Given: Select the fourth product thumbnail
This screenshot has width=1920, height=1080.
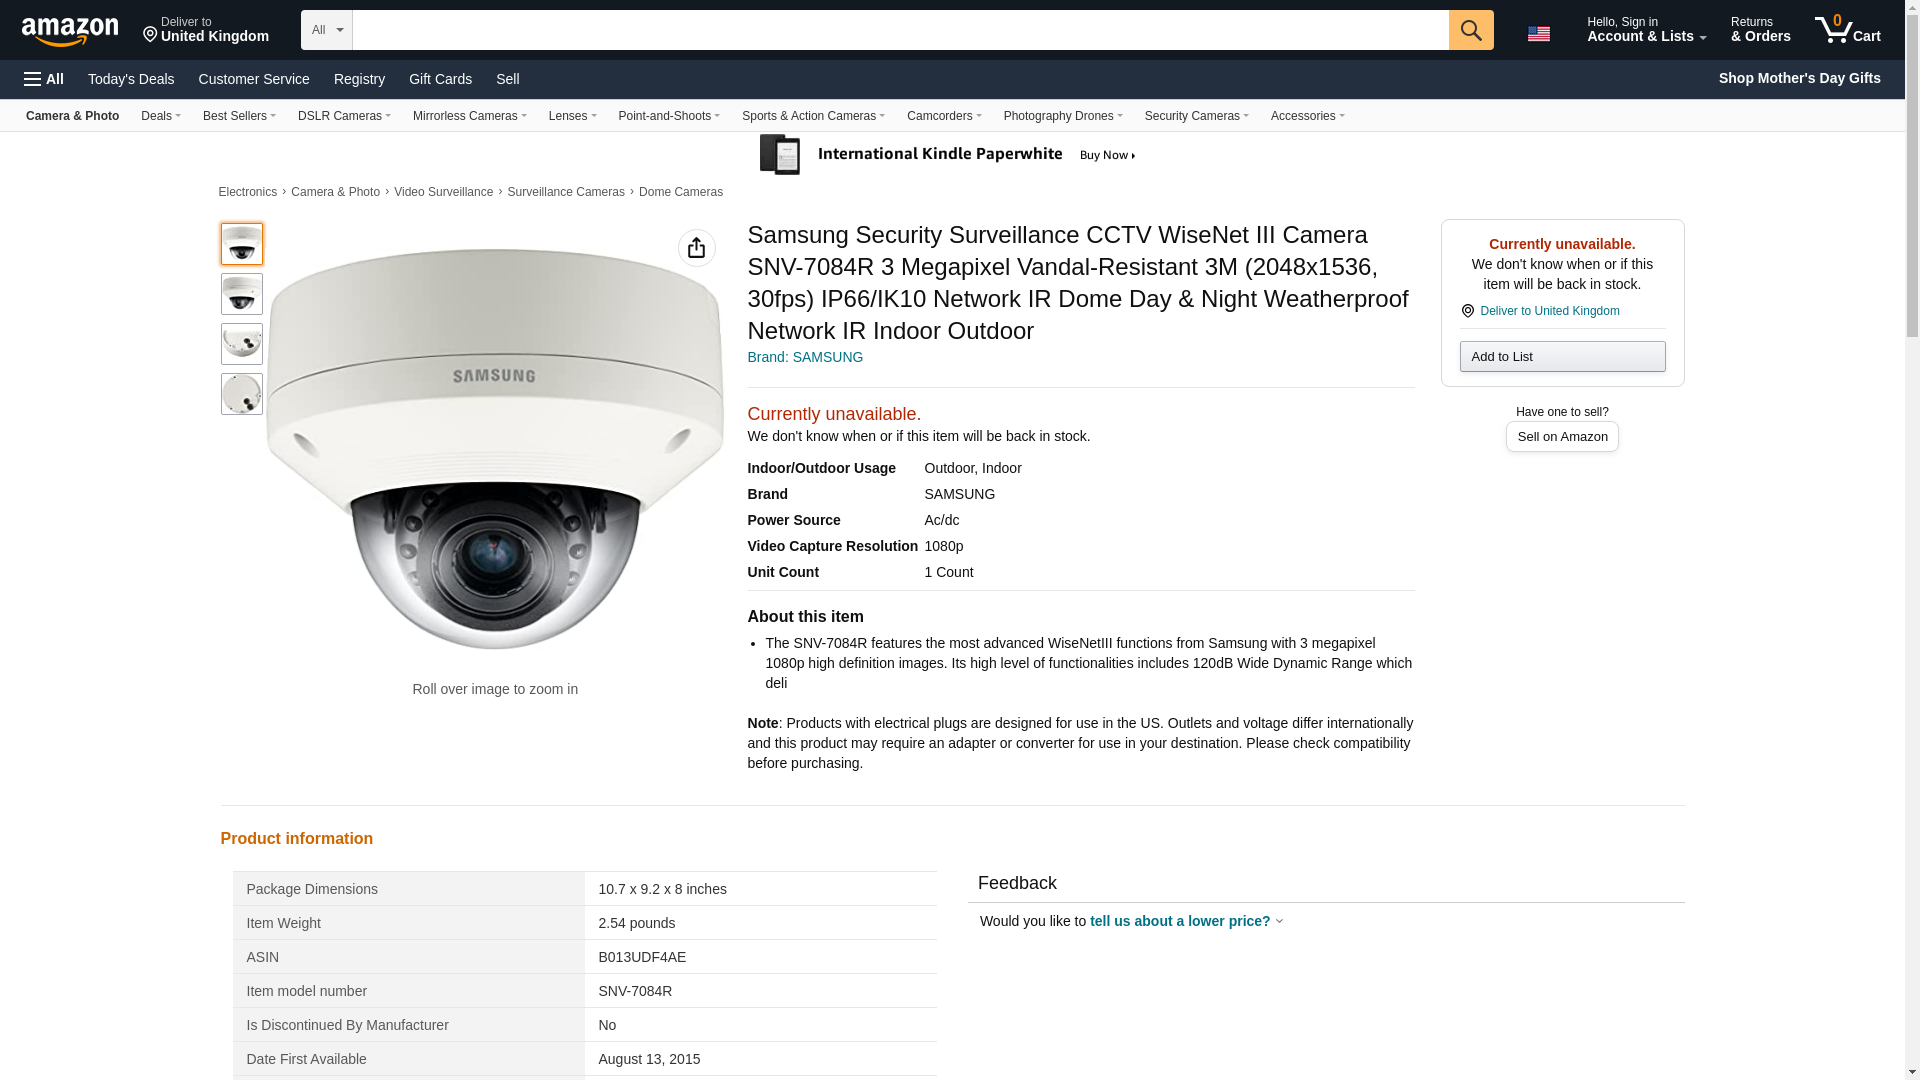Looking at the screenshot, I should pyautogui.click(x=241, y=394).
